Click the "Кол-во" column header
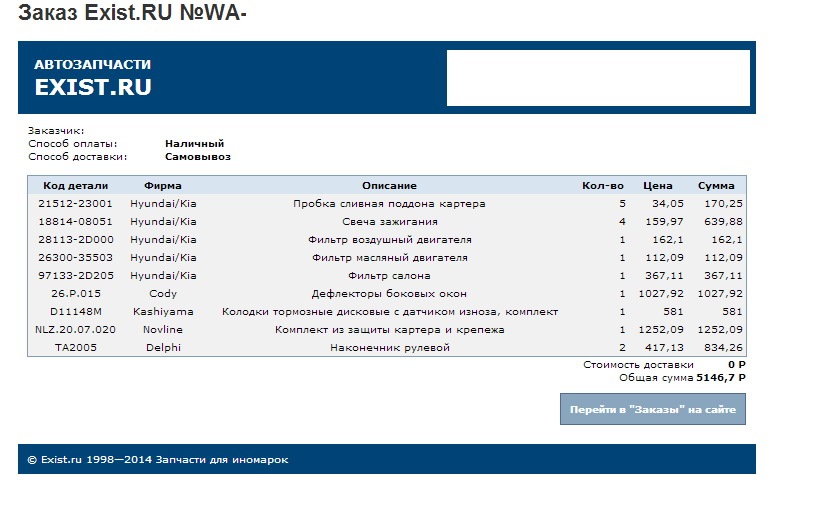Screen dimensions: 829x523 coord(603,186)
